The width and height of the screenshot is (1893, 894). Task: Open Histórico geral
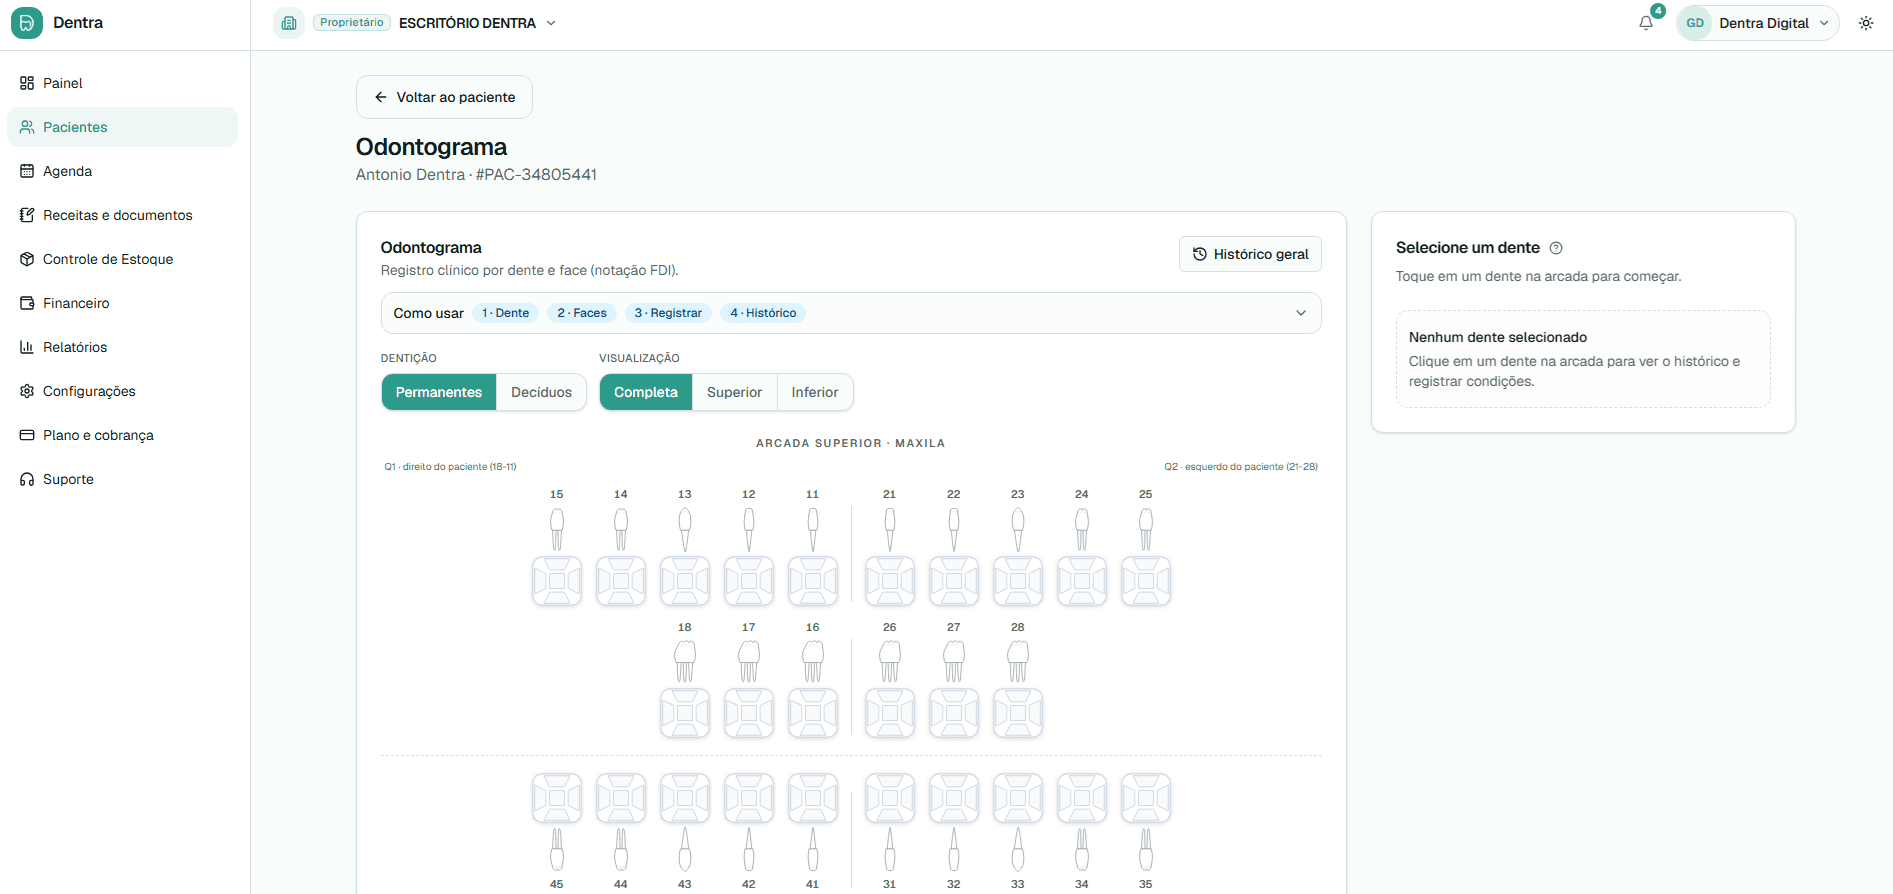(x=1250, y=254)
